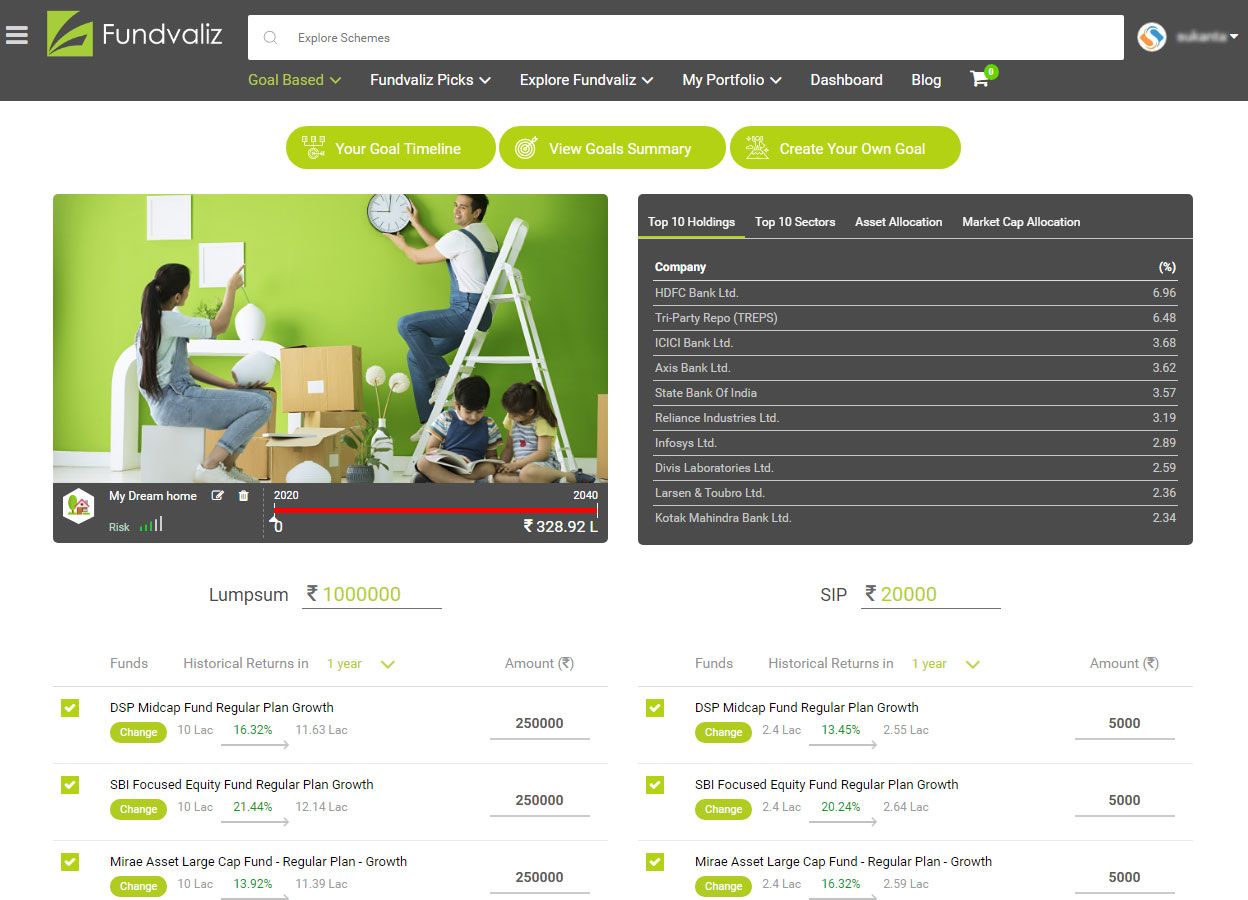The width and height of the screenshot is (1248, 900).
Task: Change the SBI Focused Equity fund in SIP
Action: pos(723,809)
